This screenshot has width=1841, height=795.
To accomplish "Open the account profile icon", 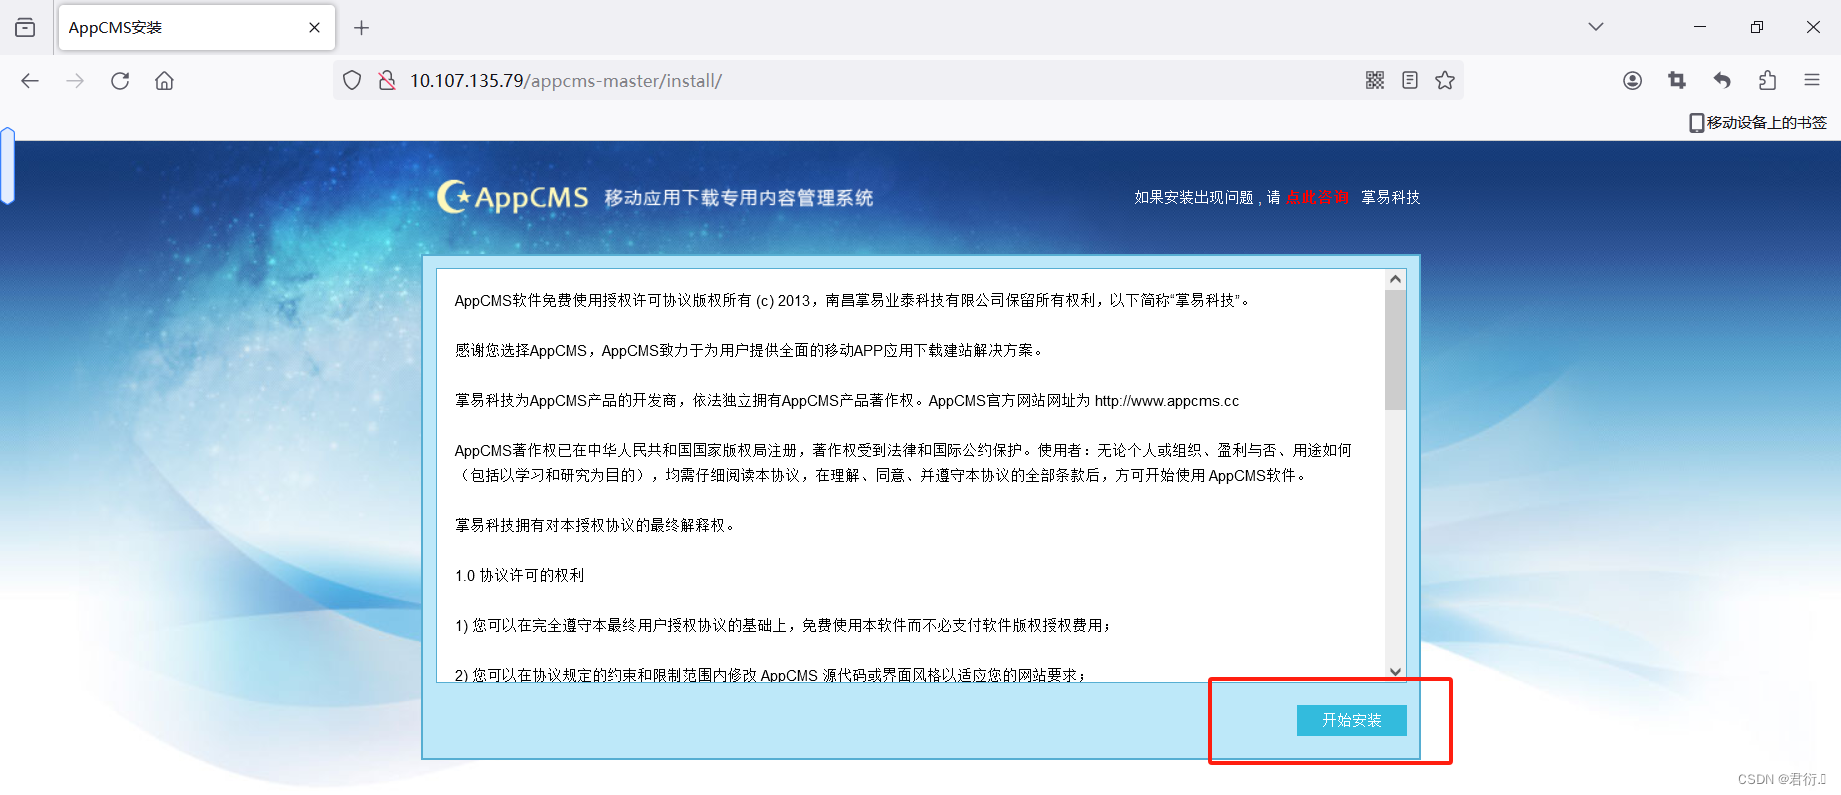I will click(x=1632, y=80).
